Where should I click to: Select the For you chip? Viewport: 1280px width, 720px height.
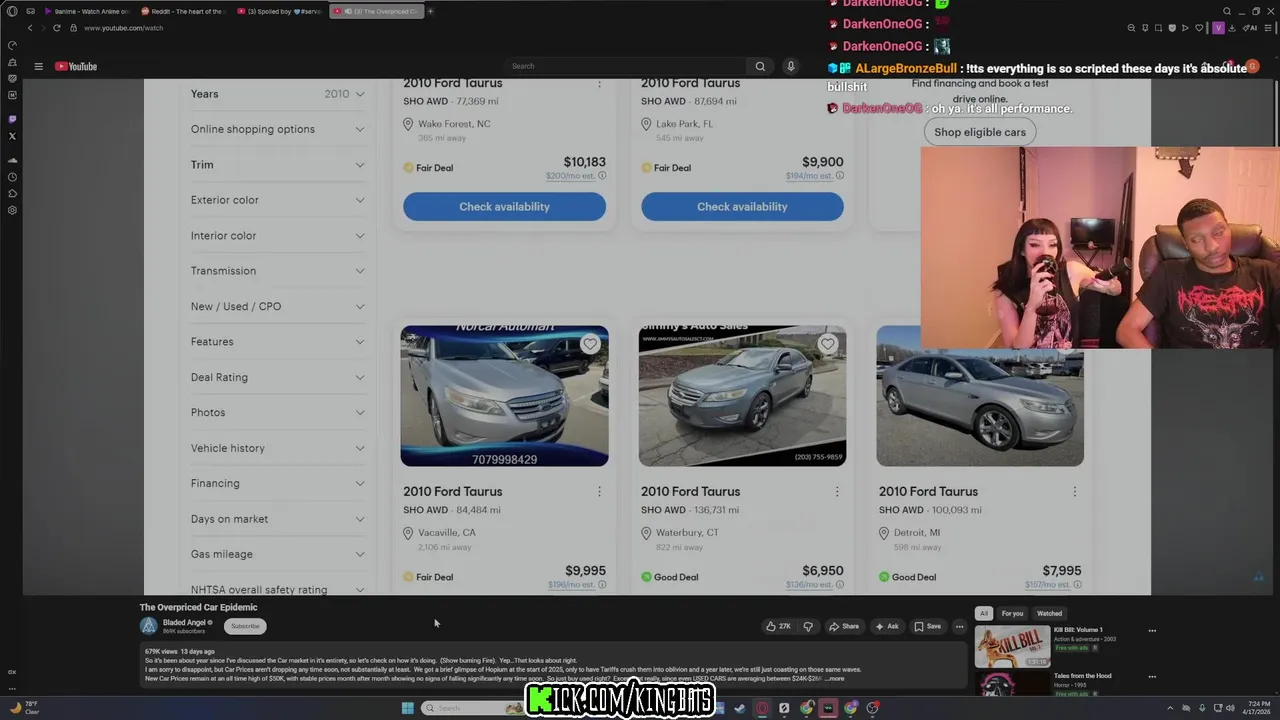tap(1013, 614)
